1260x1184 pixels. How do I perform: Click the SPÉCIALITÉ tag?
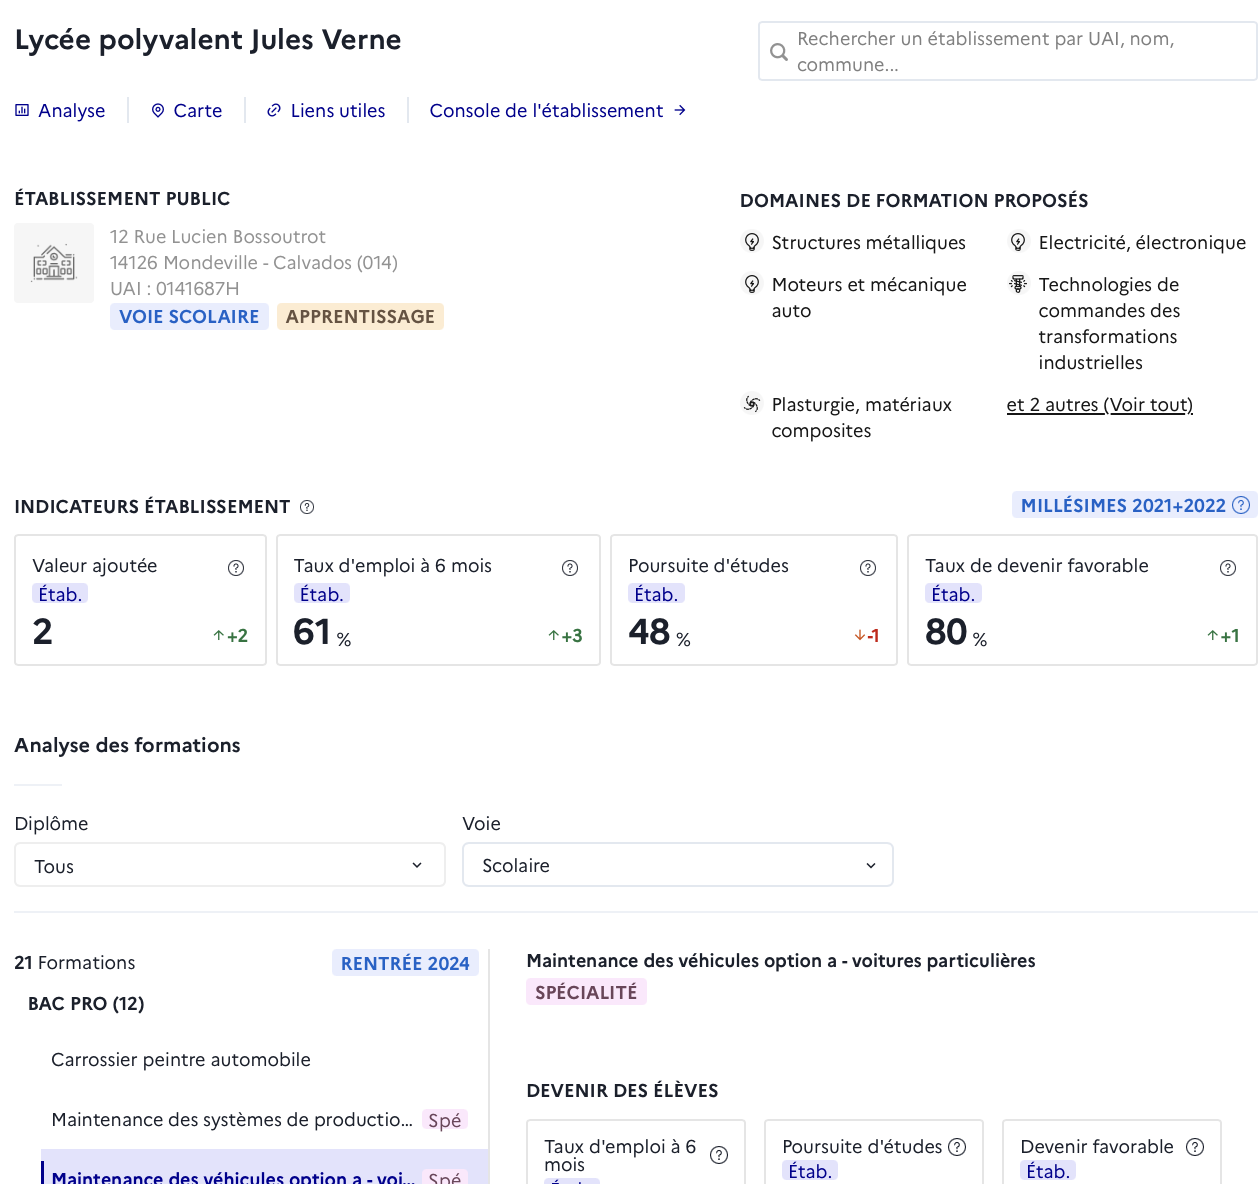click(586, 992)
